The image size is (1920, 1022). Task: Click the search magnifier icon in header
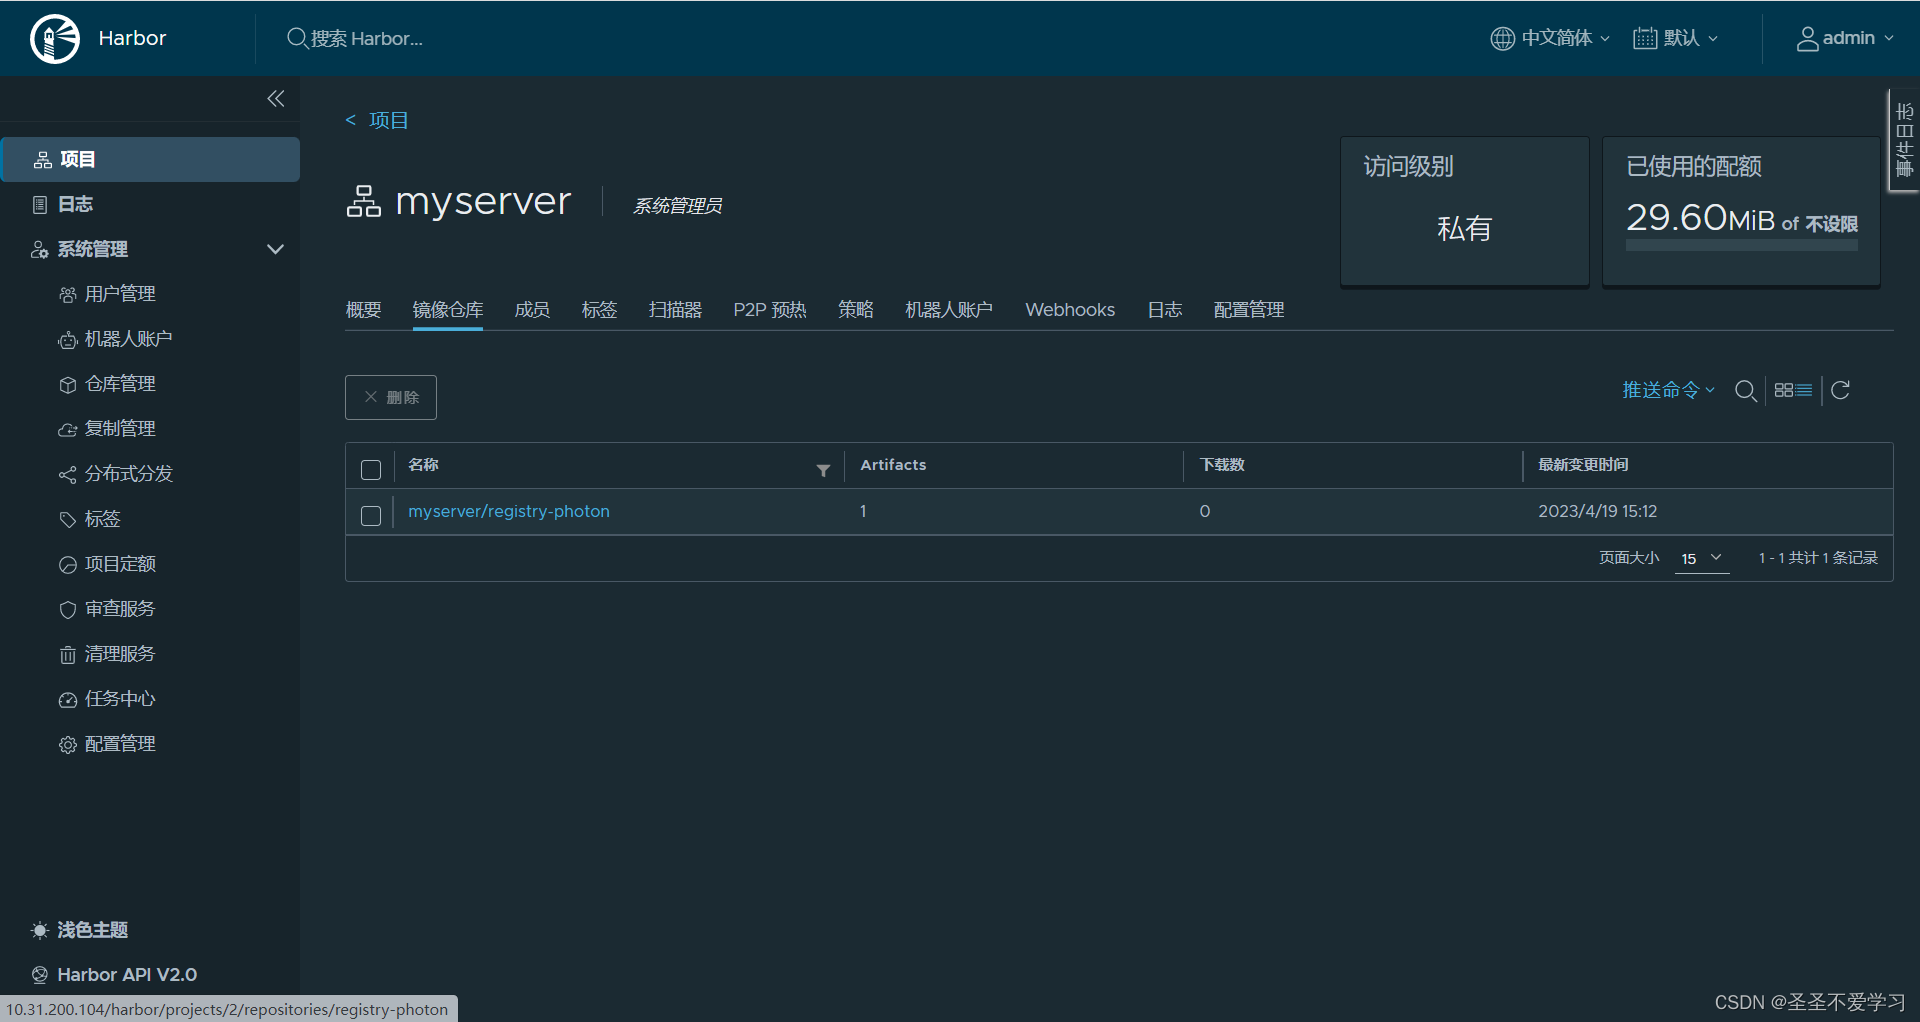click(x=296, y=38)
